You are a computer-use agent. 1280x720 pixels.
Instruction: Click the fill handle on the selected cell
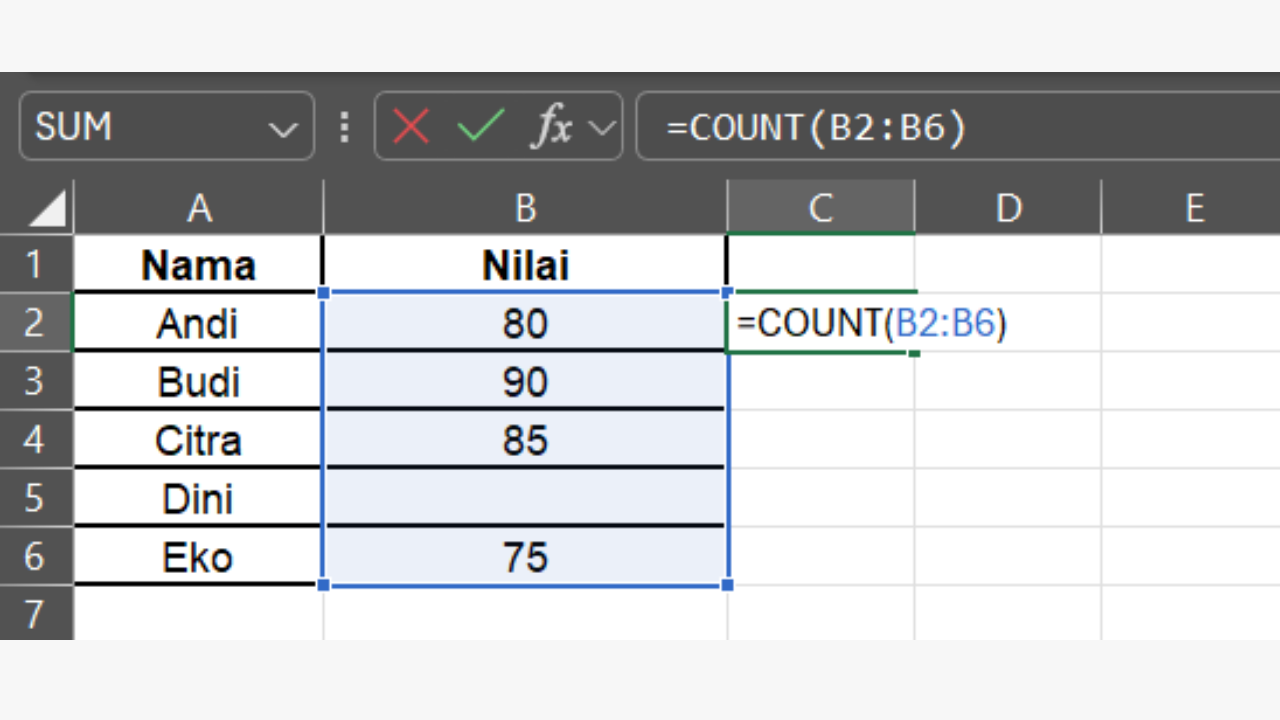(913, 353)
